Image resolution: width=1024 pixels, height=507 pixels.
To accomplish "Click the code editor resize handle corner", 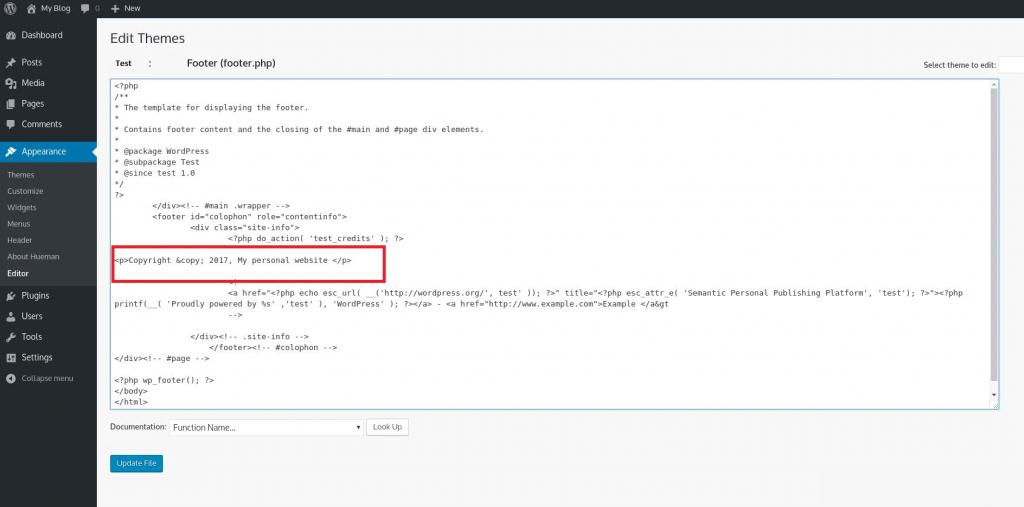I will tap(995, 405).
